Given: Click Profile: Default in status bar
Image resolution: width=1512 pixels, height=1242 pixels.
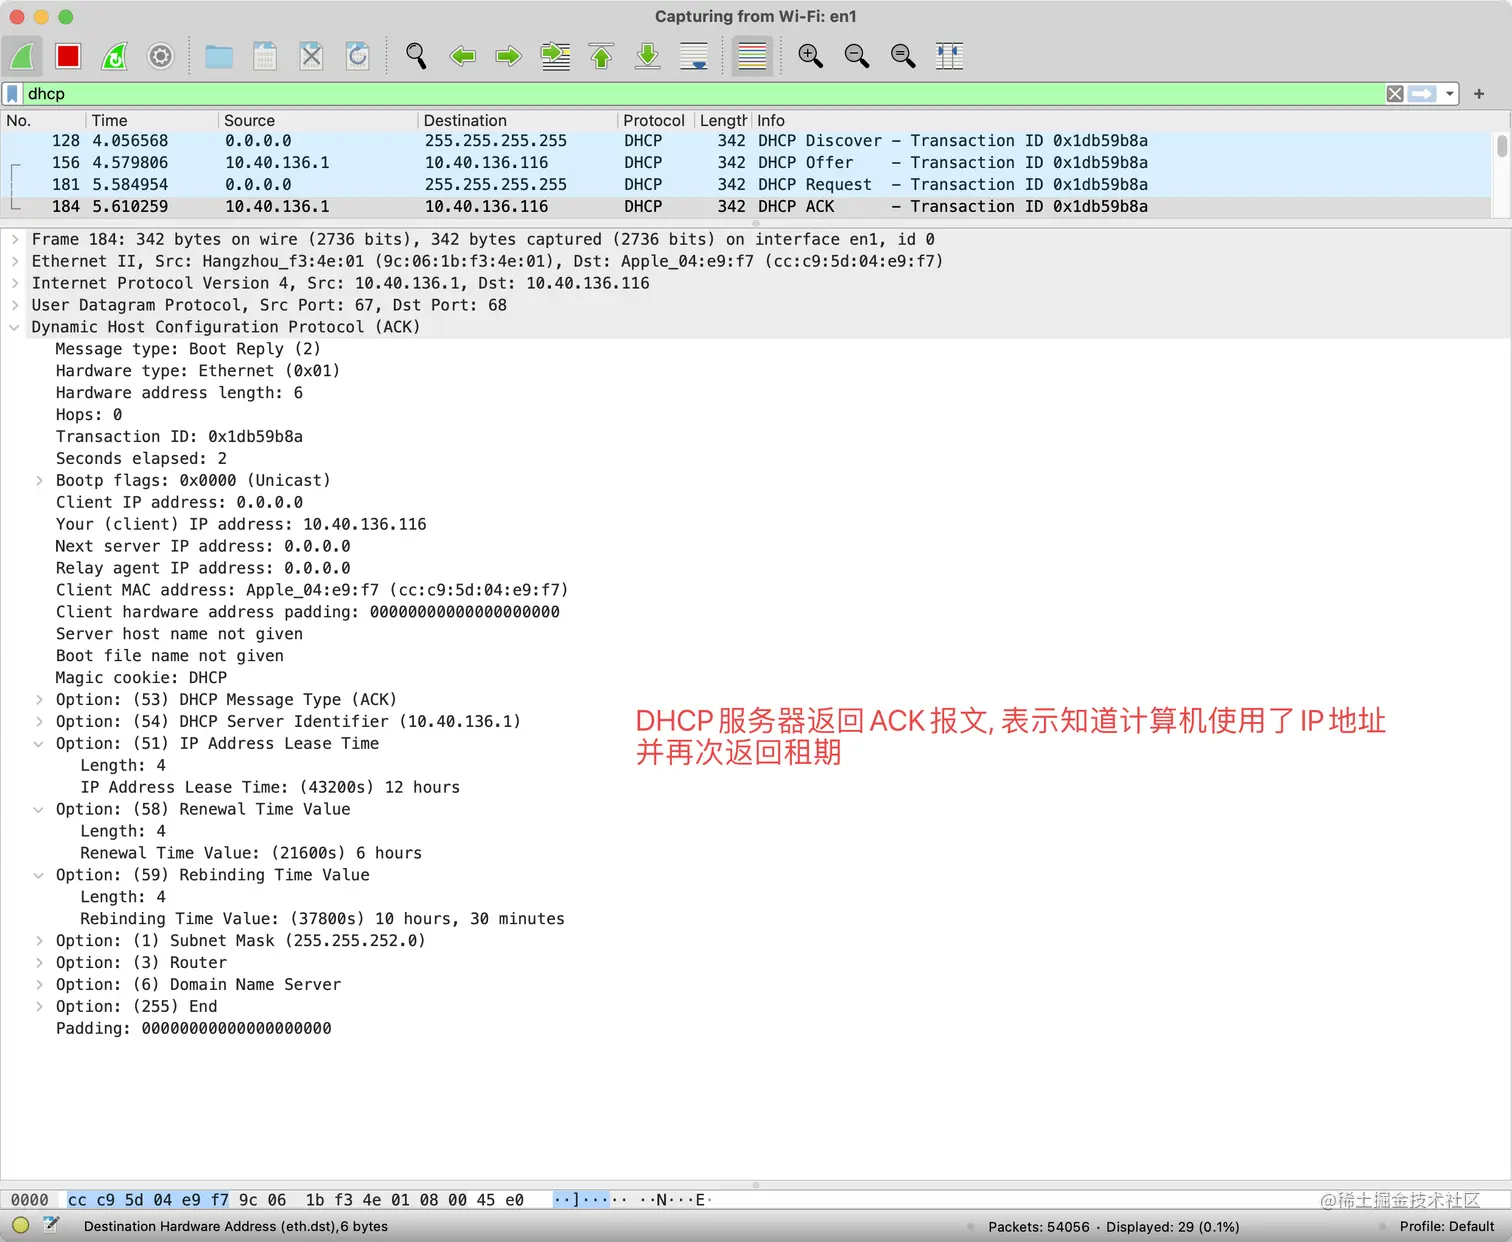Looking at the screenshot, I should click(x=1446, y=1227).
